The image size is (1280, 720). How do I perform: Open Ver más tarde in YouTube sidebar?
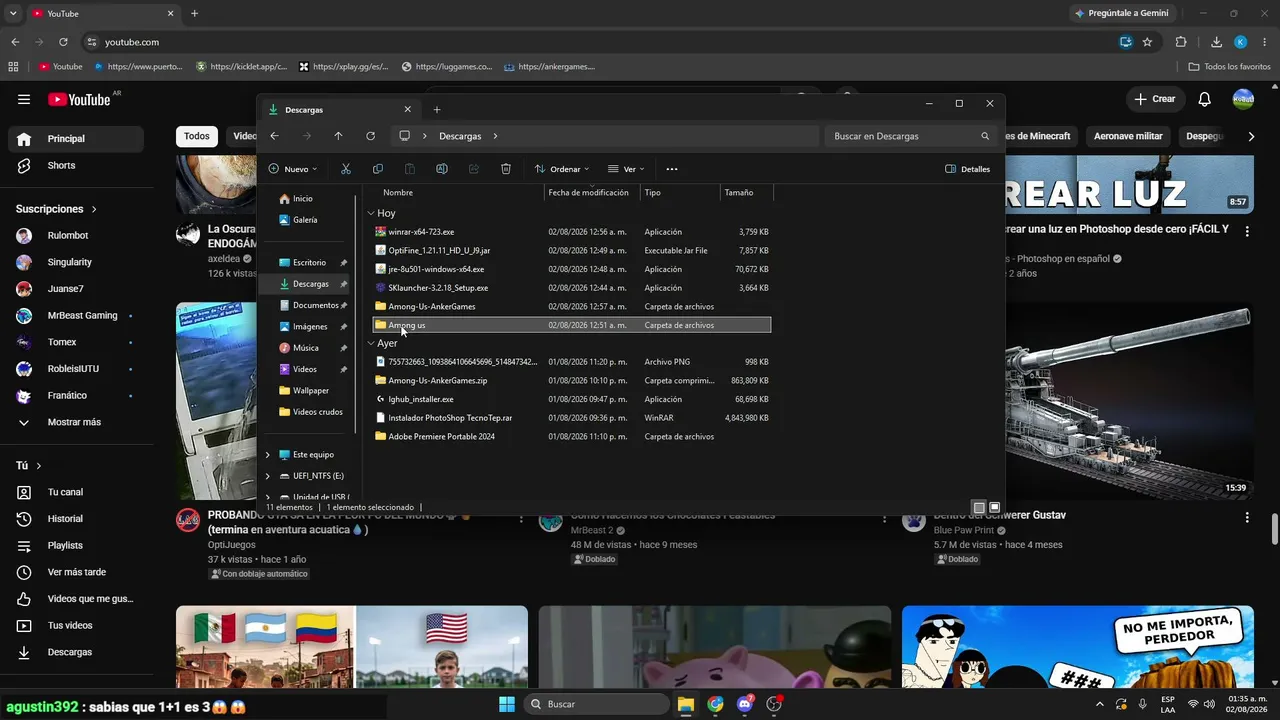pyautogui.click(x=76, y=572)
